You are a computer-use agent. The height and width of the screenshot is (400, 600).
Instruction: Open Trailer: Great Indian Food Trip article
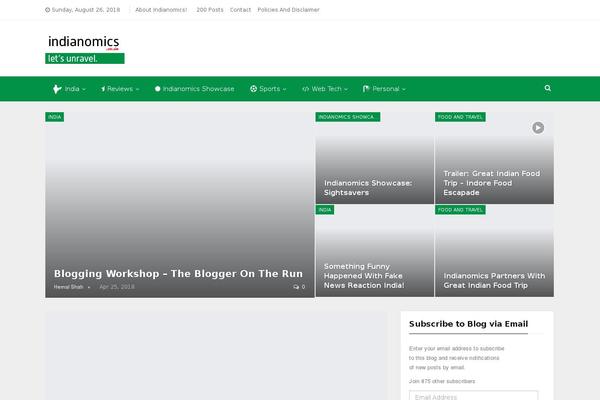pos(492,183)
